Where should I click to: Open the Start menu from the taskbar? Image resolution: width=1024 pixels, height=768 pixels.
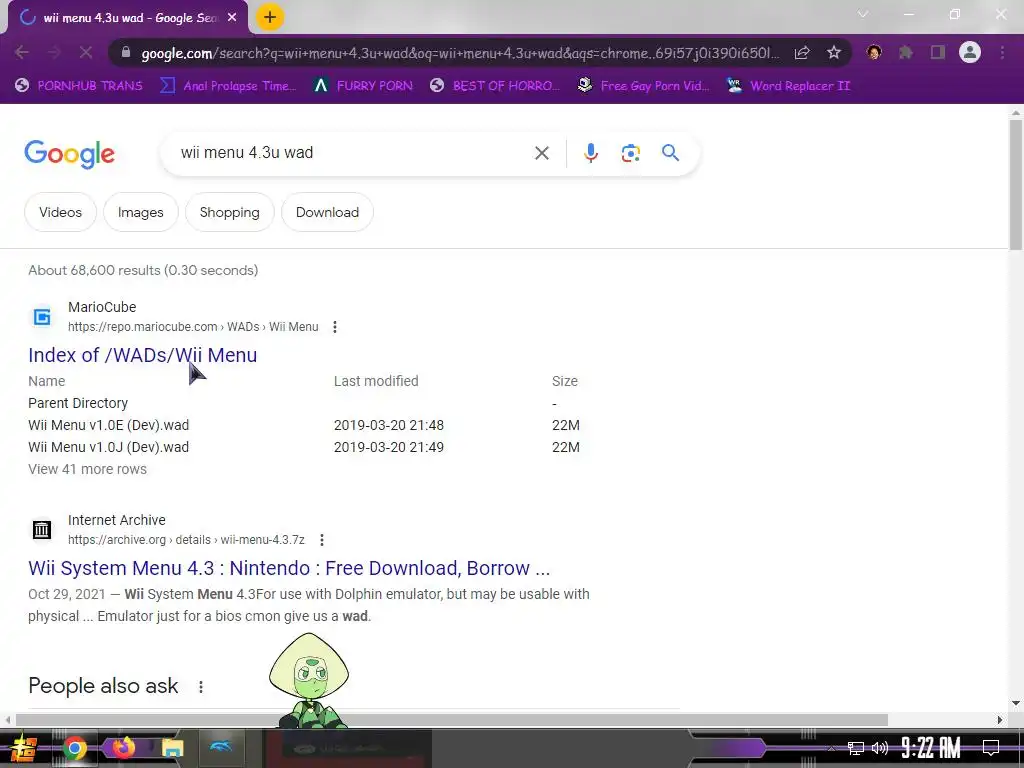[24, 748]
